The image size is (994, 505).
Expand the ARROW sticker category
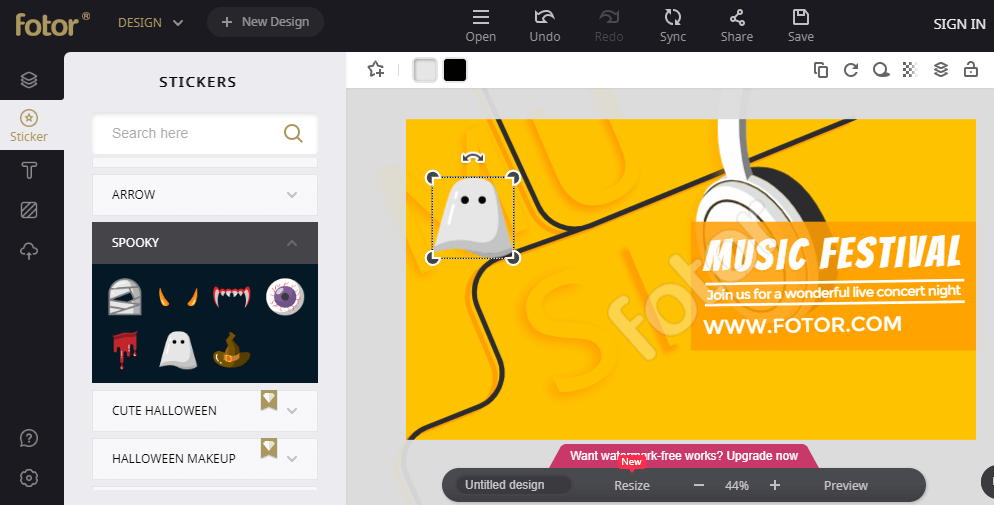coord(205,195)
